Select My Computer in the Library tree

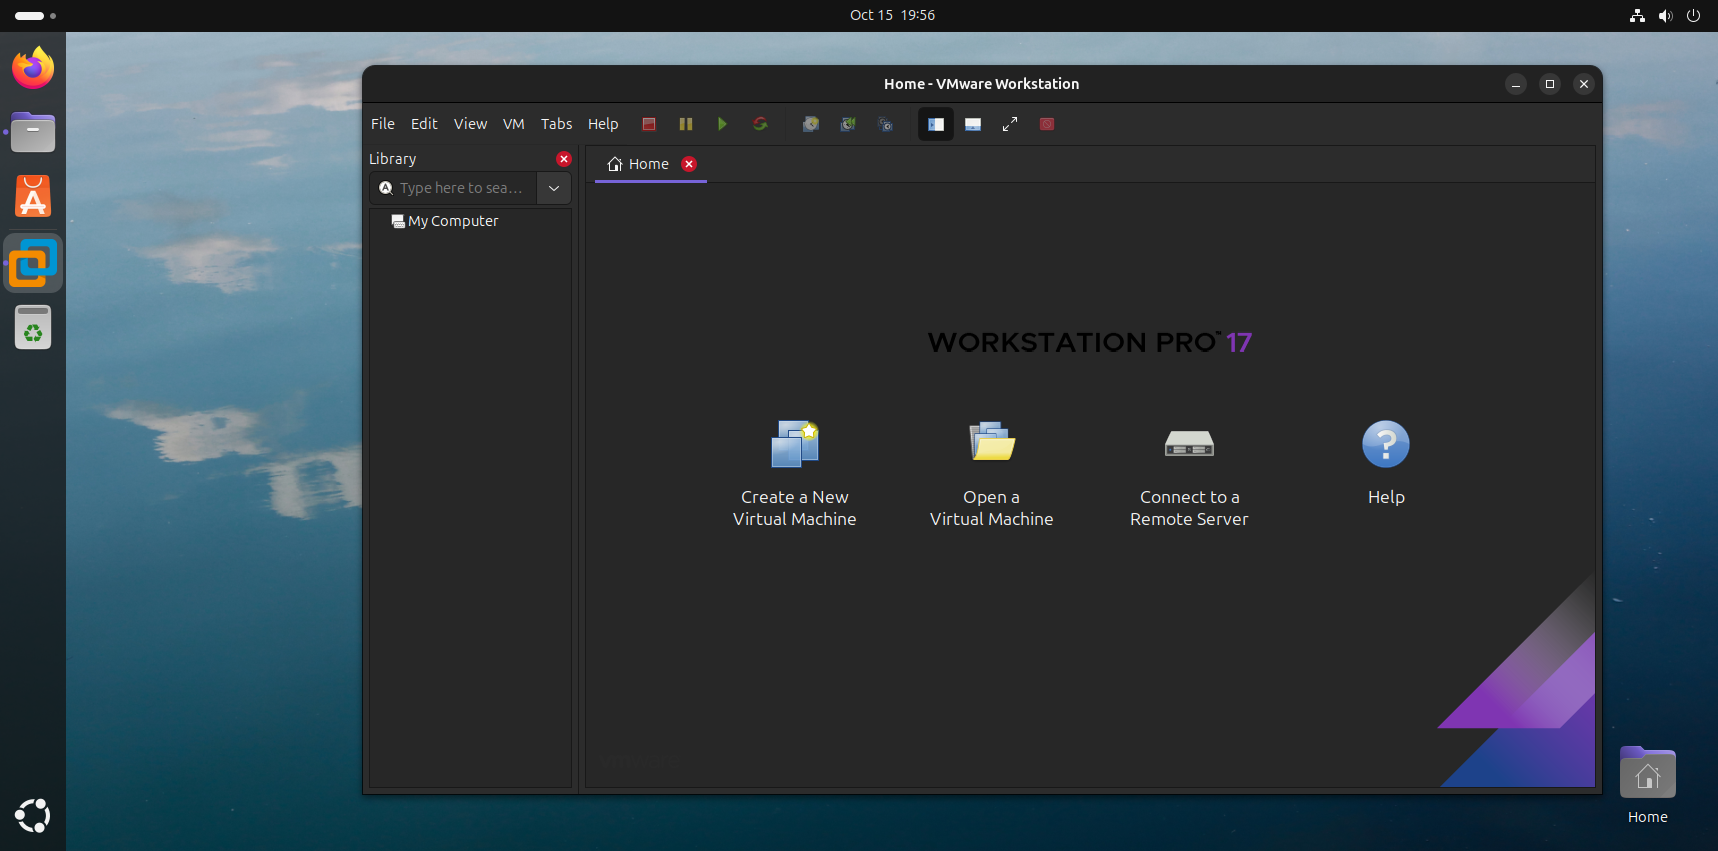(x=445, y=221)
